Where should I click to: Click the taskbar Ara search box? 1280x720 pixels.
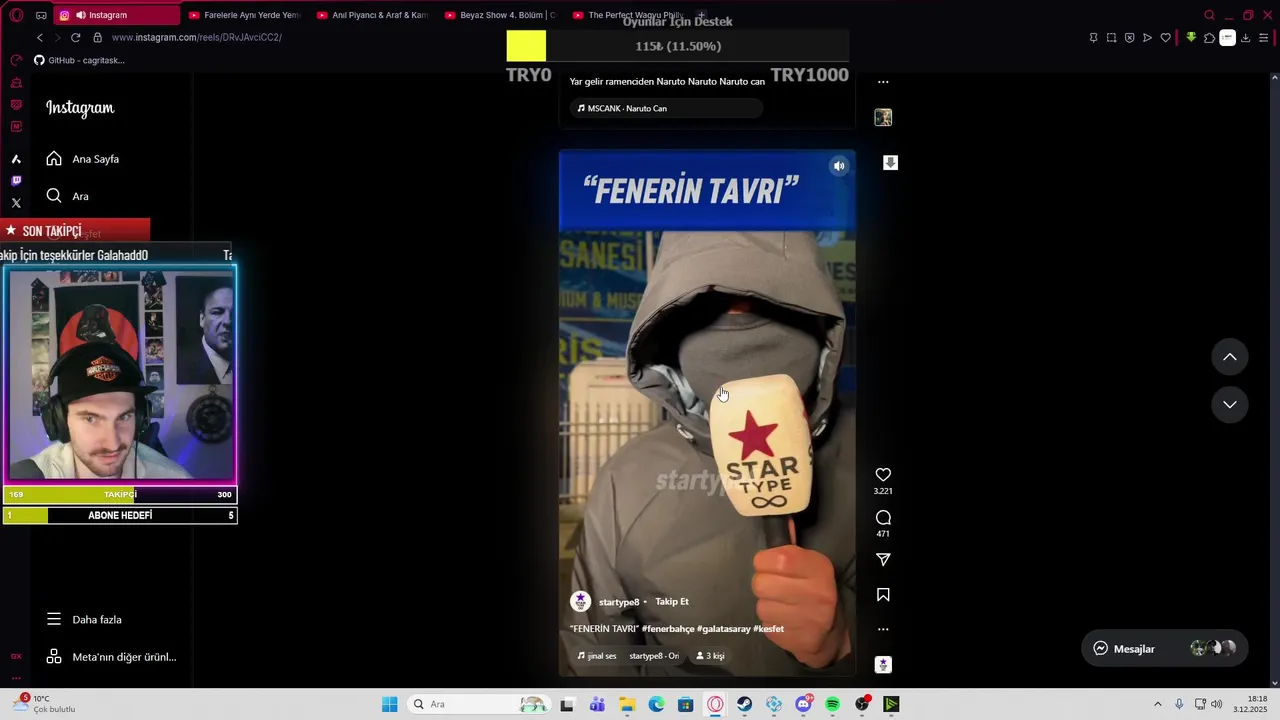click(479, 704)
